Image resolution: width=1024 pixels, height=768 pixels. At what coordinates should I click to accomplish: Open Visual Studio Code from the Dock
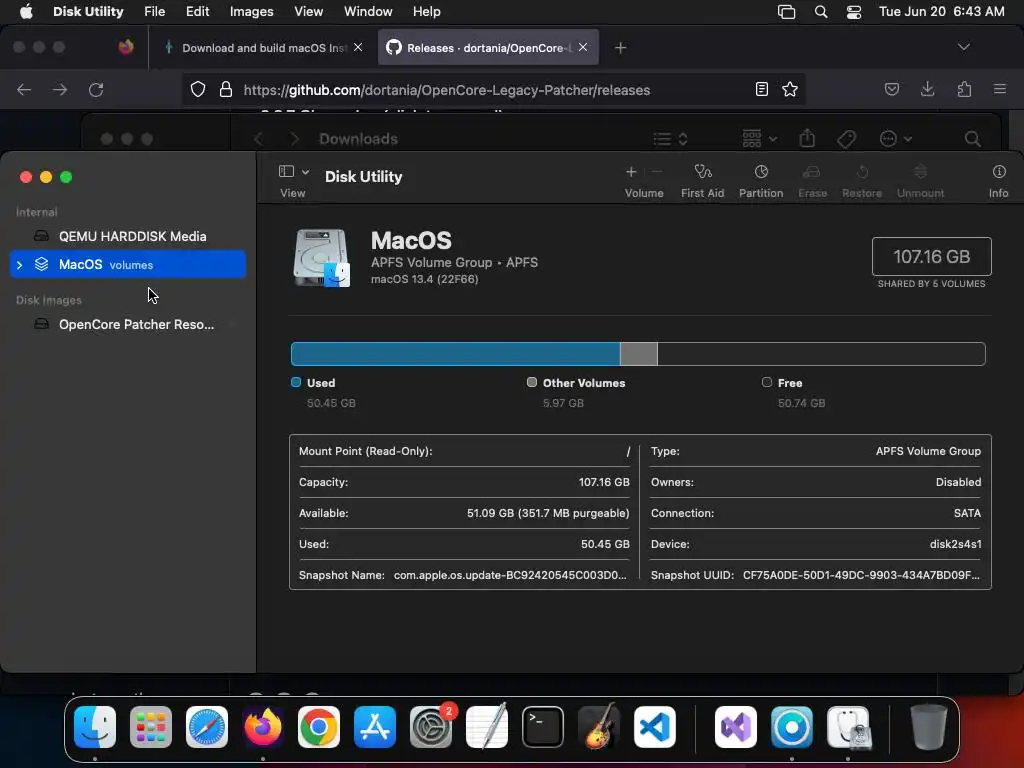[654, 727]
